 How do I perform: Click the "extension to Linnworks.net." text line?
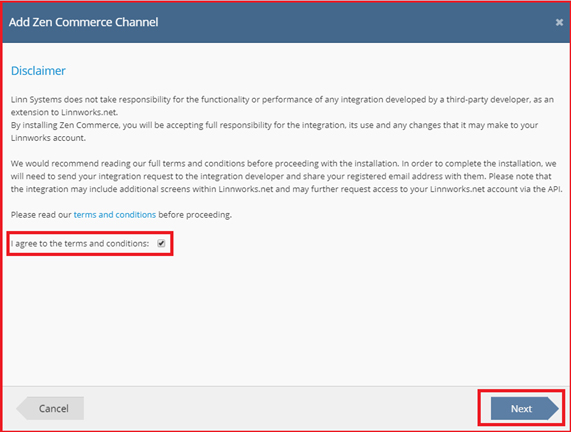pos(64,112)
